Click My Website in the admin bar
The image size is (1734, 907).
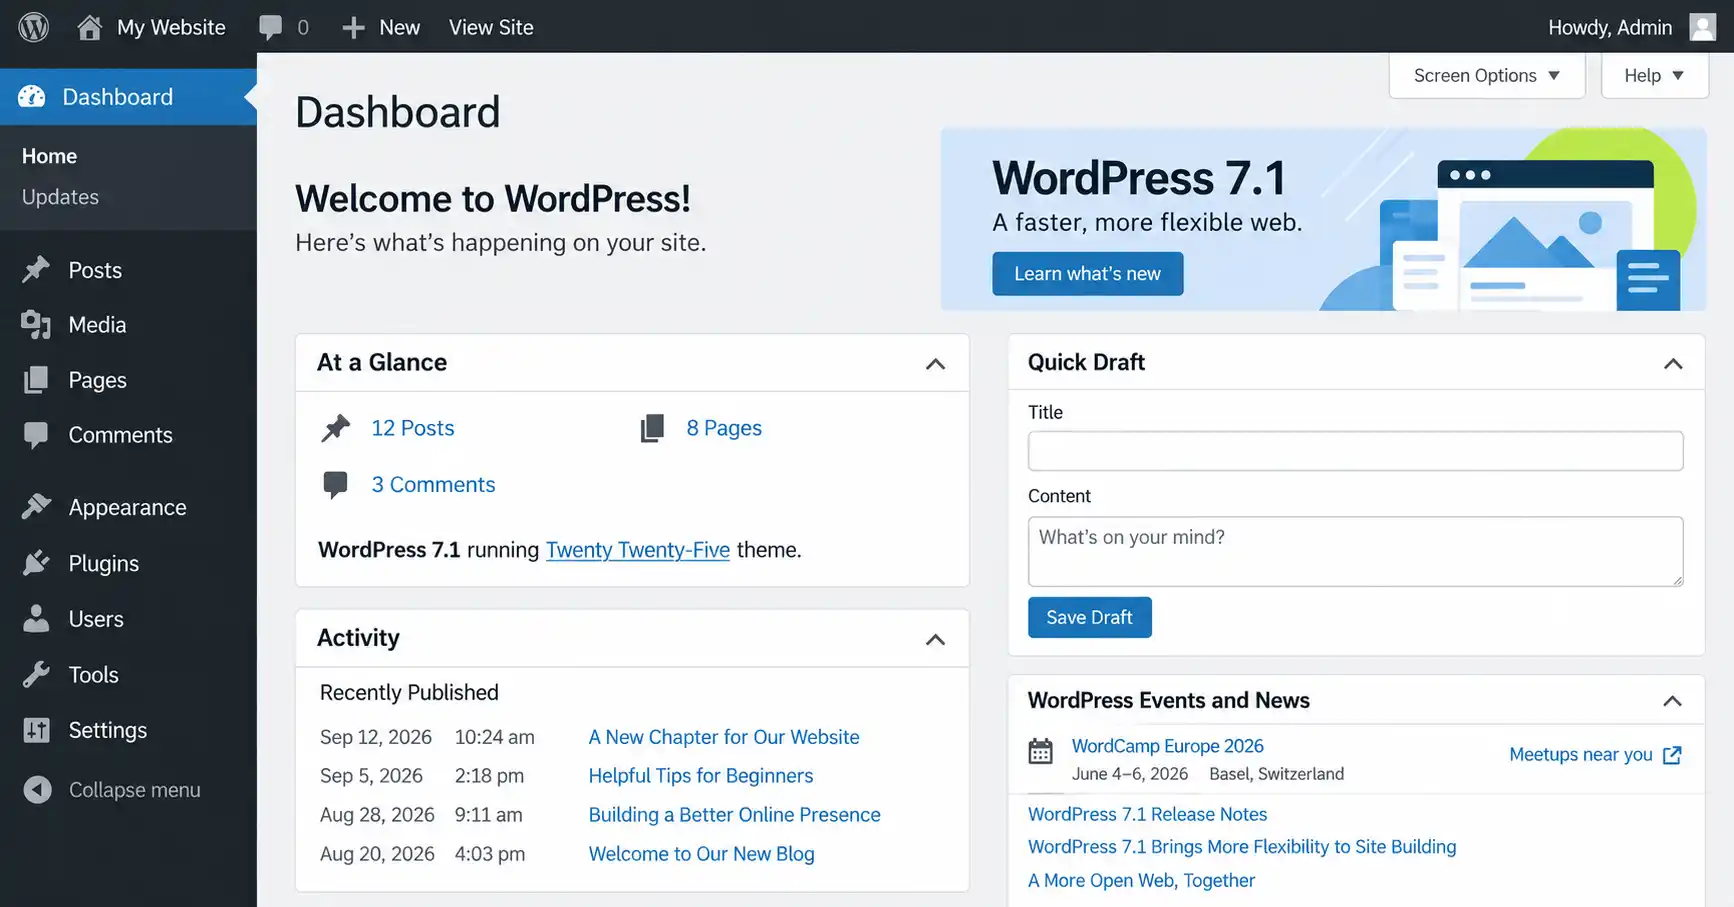(x=171, y=27)
